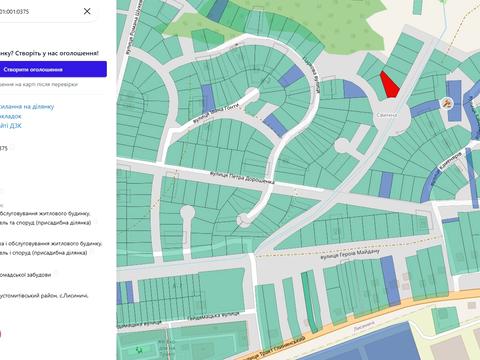Click the 'Царська вулиця' curved street label

tap(312, 74)
